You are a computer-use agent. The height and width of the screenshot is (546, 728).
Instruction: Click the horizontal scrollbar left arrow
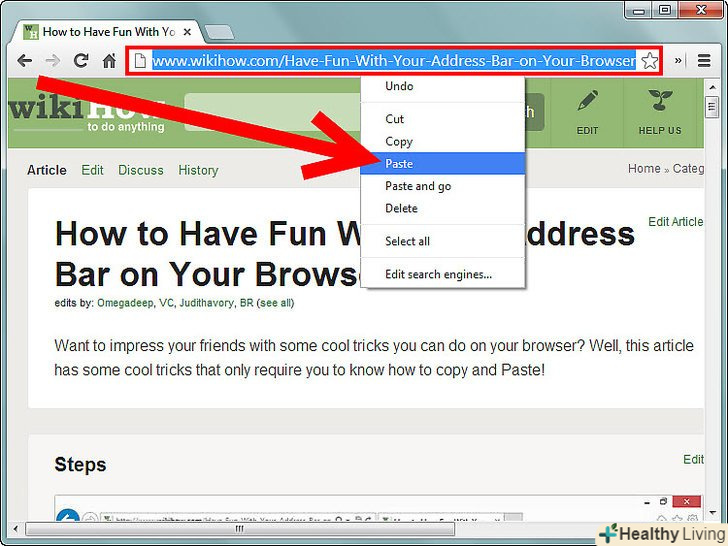[15, 528]
